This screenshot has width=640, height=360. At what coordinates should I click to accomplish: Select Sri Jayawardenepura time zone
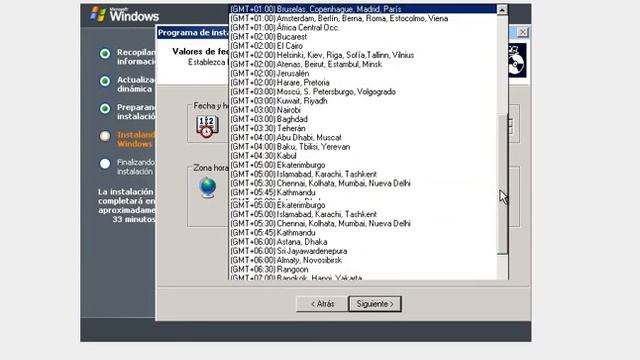coord(362,251)
